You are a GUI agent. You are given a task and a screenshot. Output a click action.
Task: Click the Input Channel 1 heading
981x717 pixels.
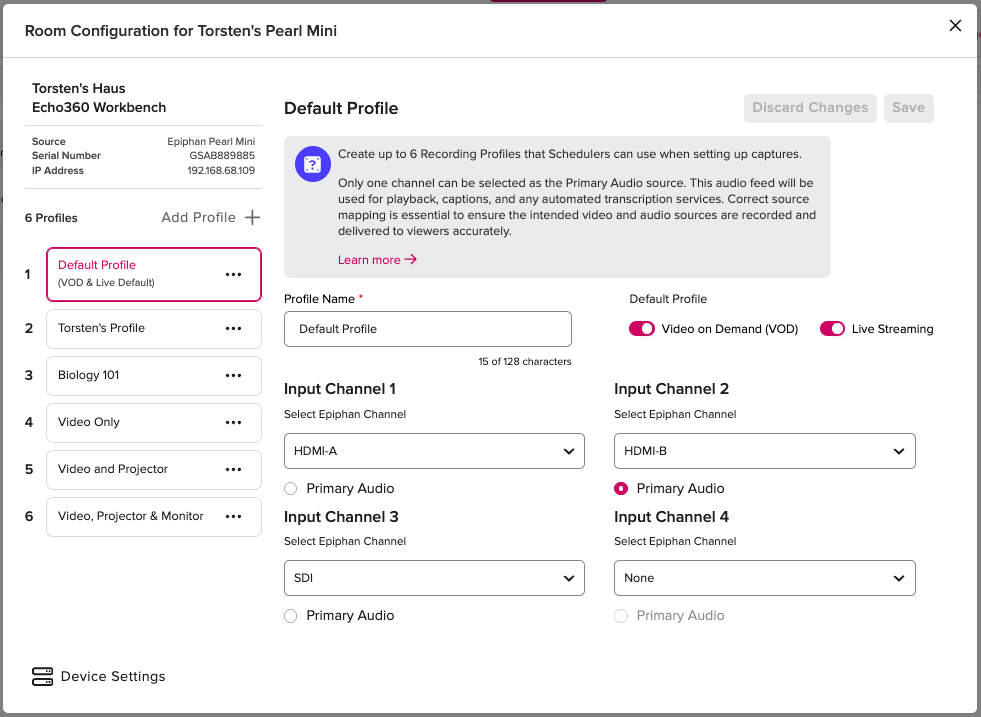pos(340,389)
